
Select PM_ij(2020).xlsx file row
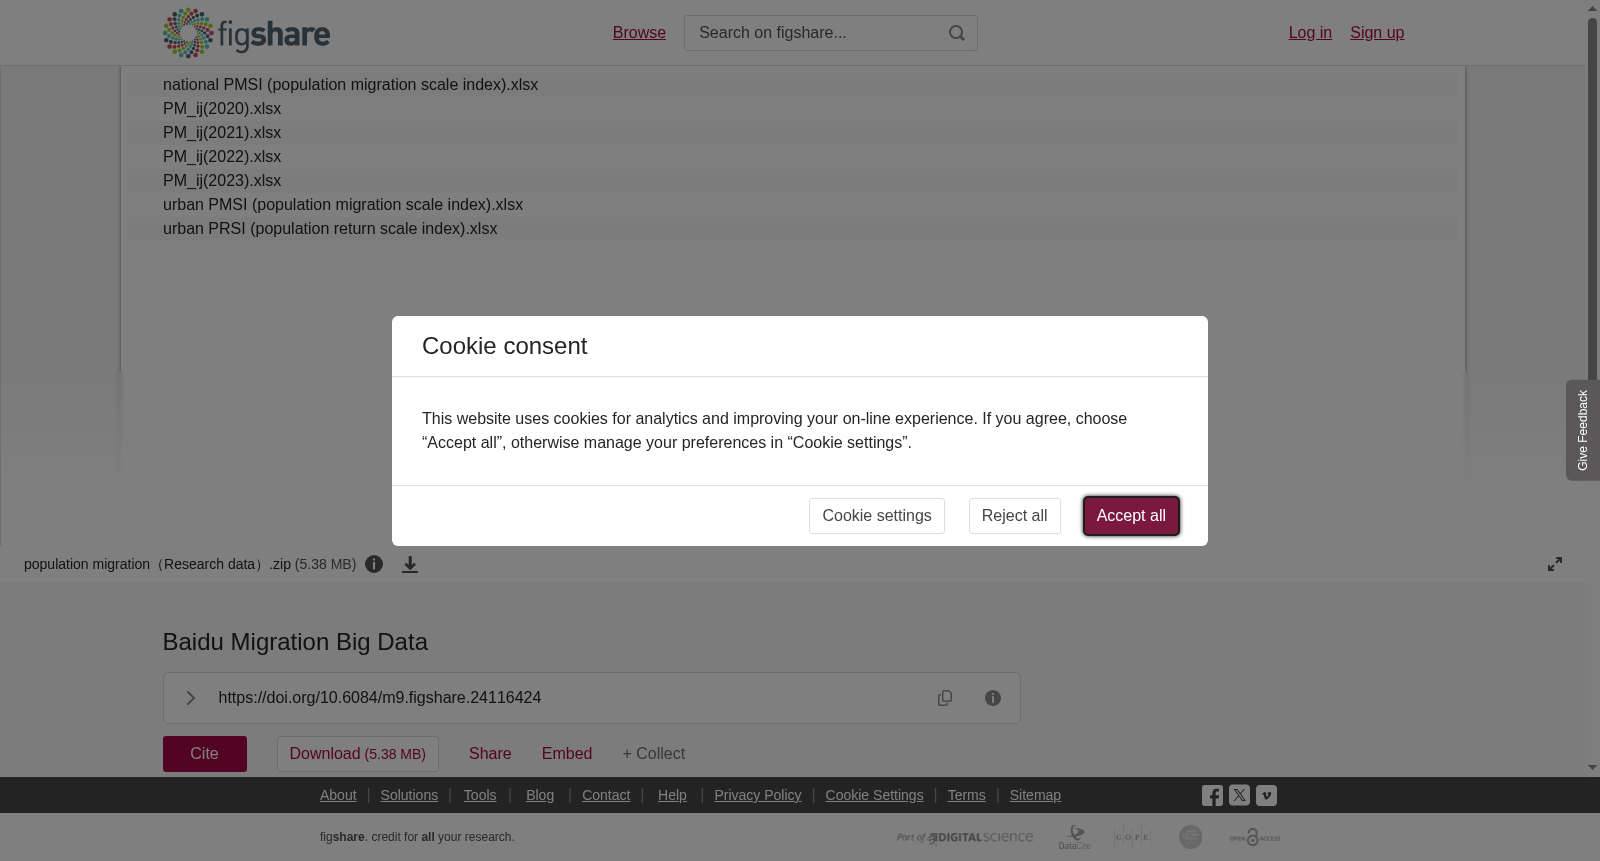tap(792, 109)
